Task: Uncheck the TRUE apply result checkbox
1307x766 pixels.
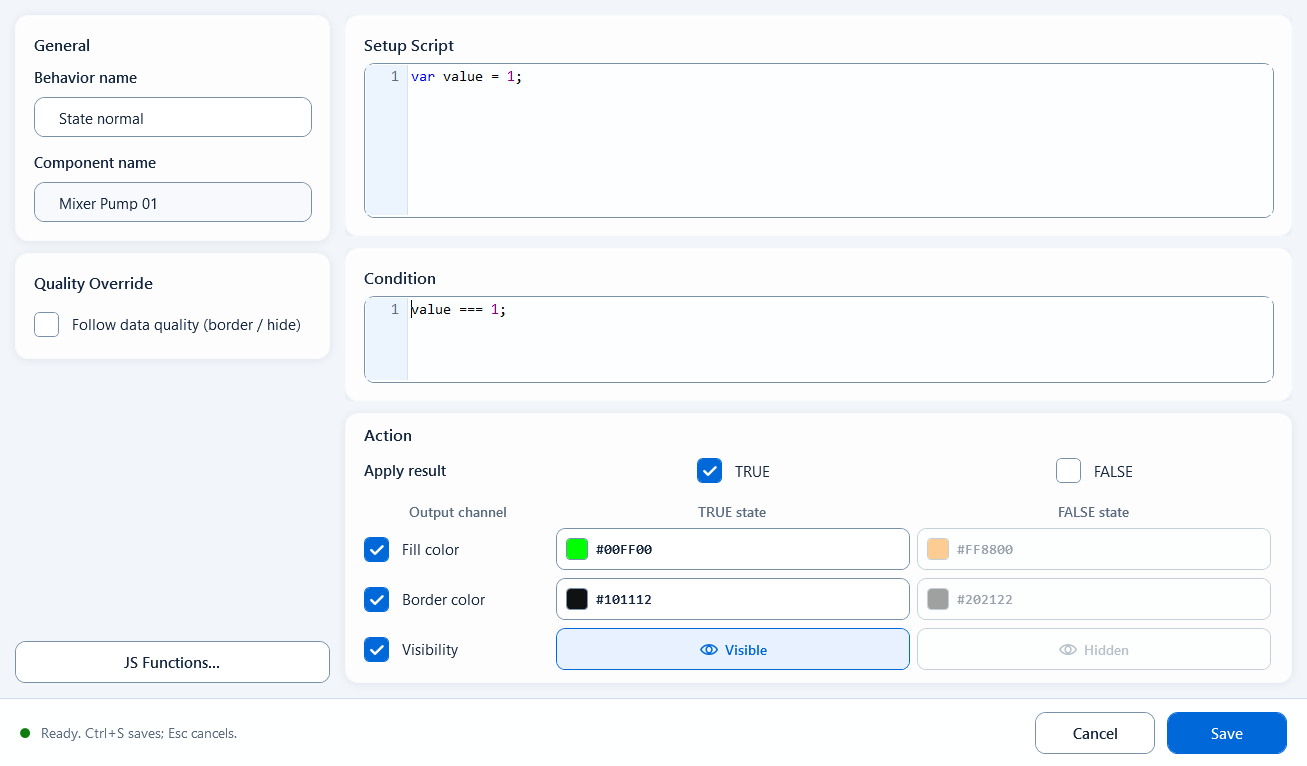Action: coord(709,471)
